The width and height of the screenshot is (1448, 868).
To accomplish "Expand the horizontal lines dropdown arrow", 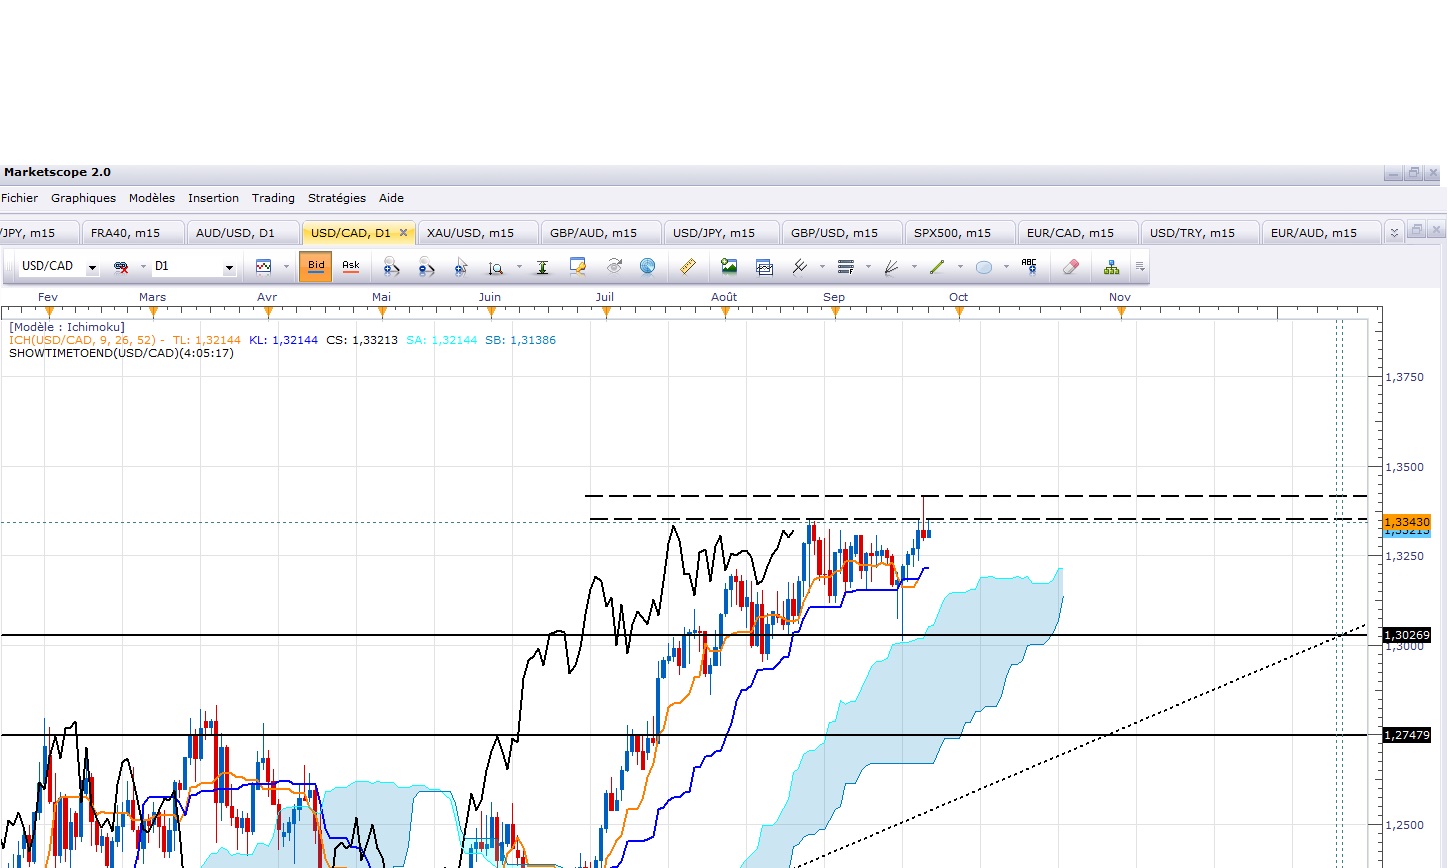I will click(868, 267).
